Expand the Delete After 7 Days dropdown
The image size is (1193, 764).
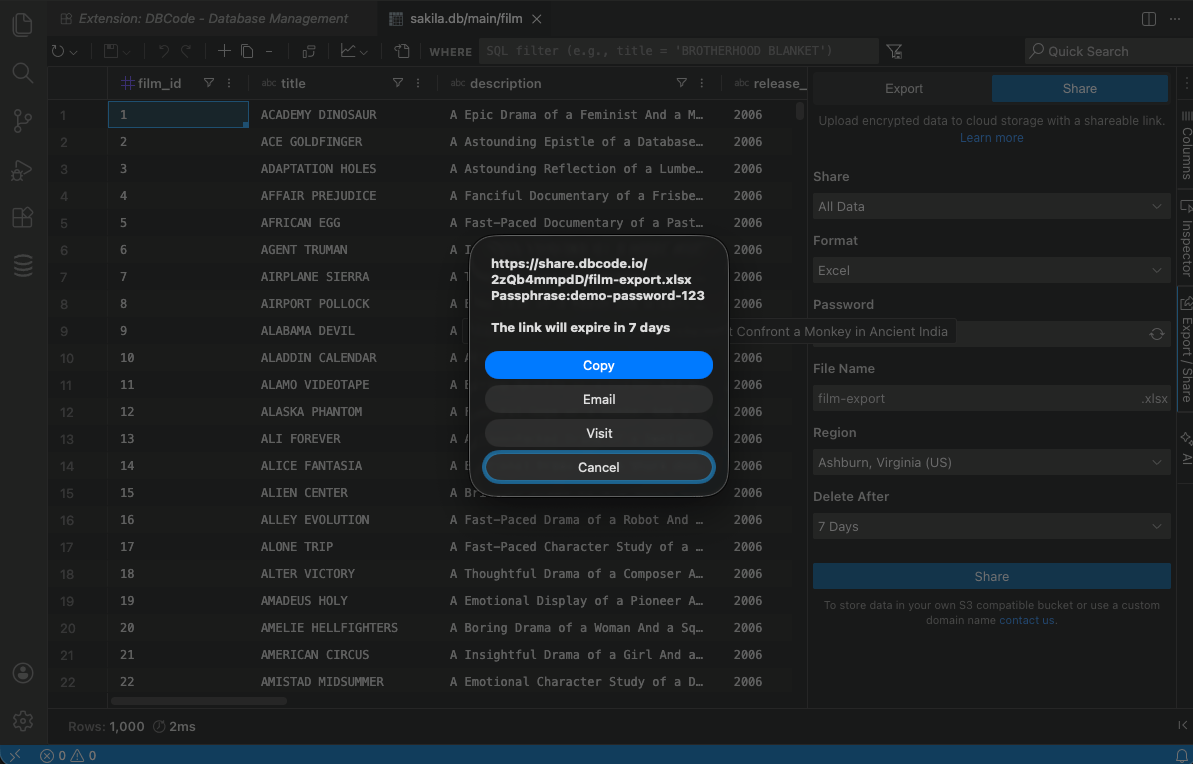coord(991,526)
